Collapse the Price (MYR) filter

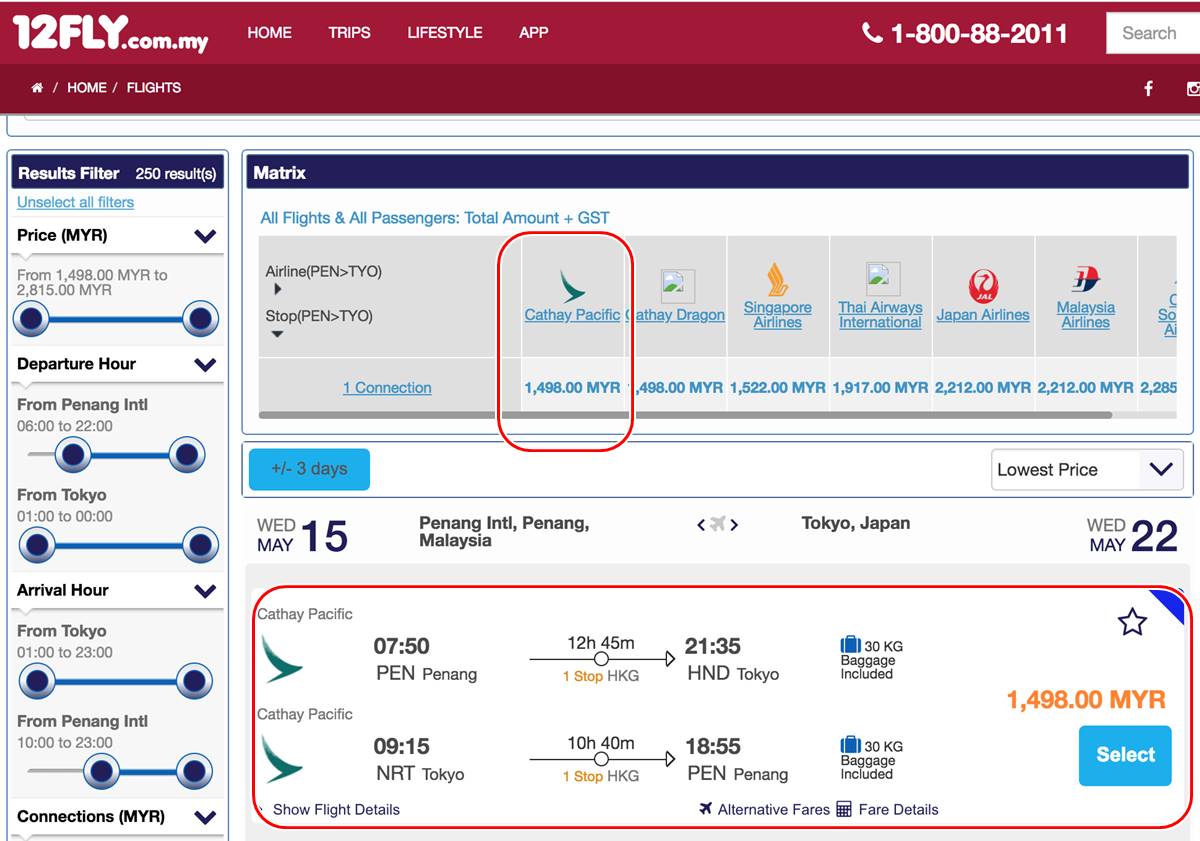pyautogui.click(x=205, y=237)
